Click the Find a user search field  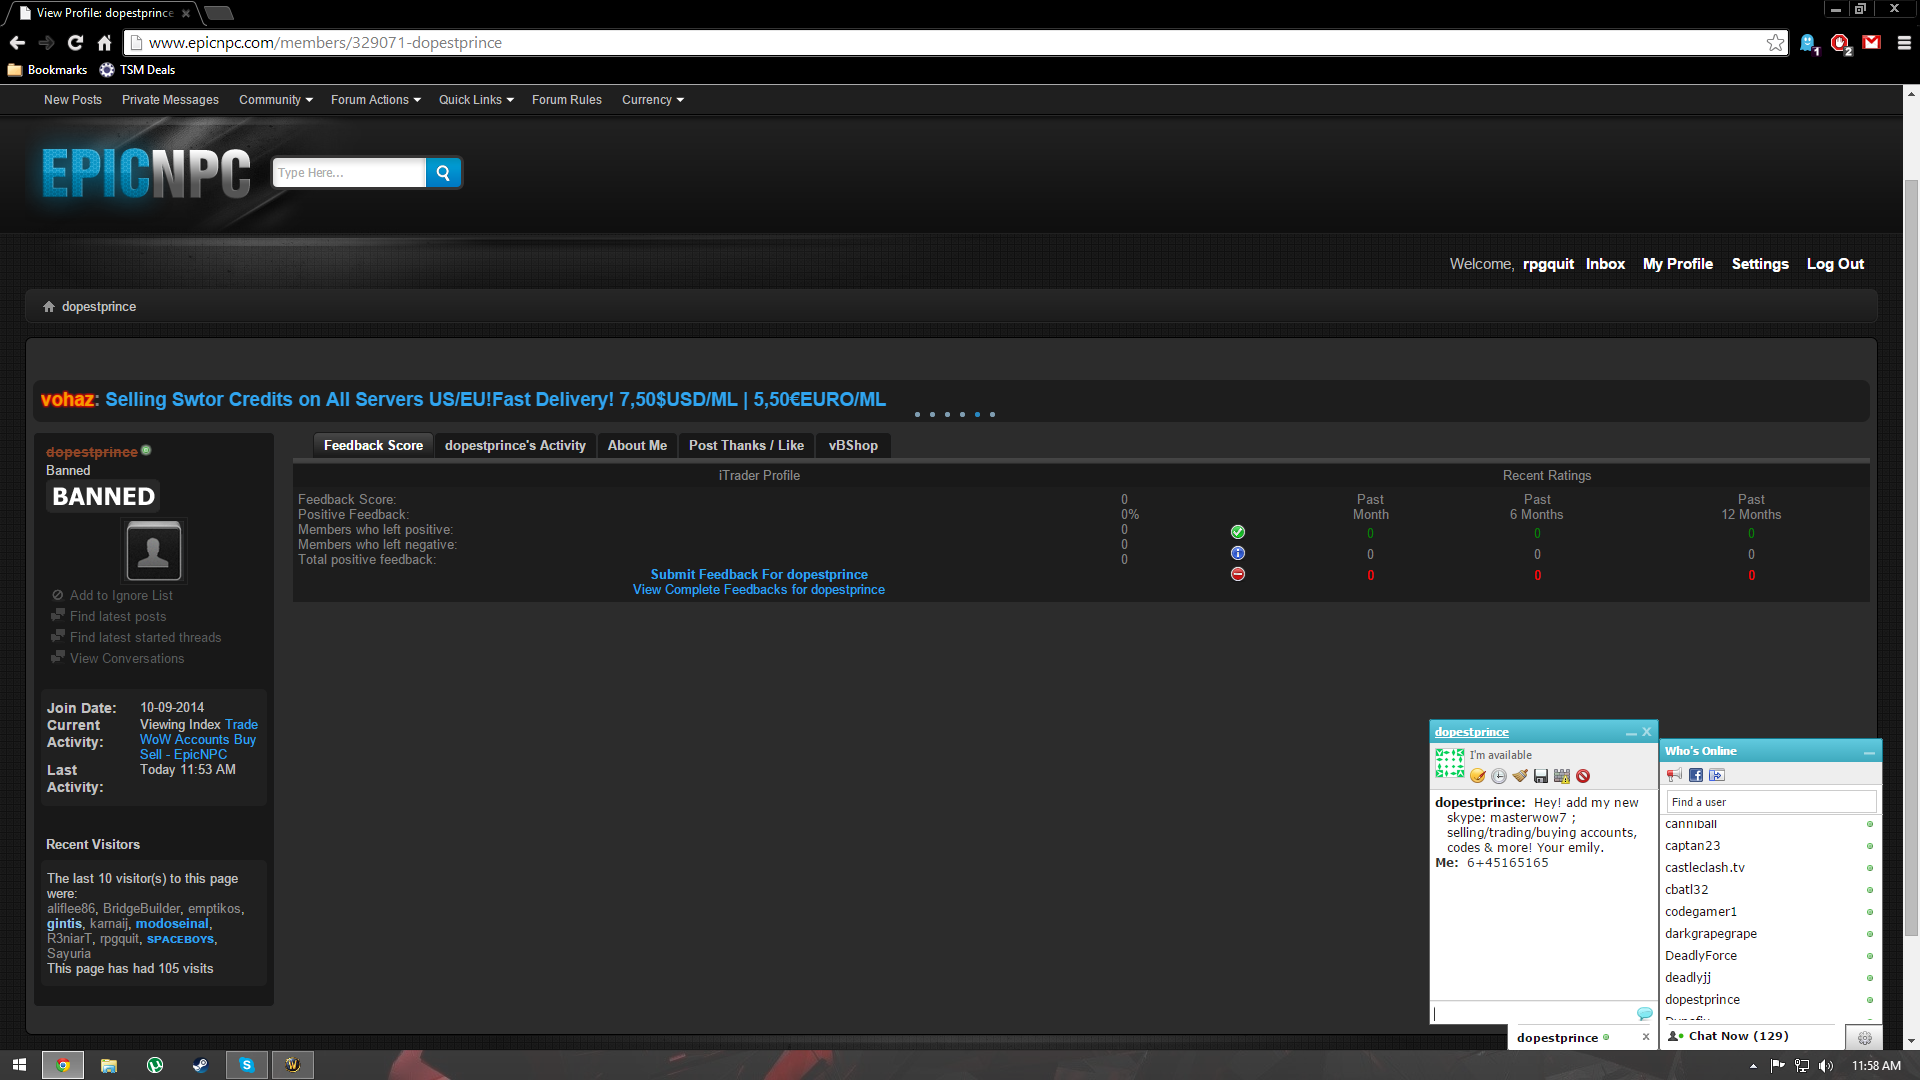point(1771,802)
